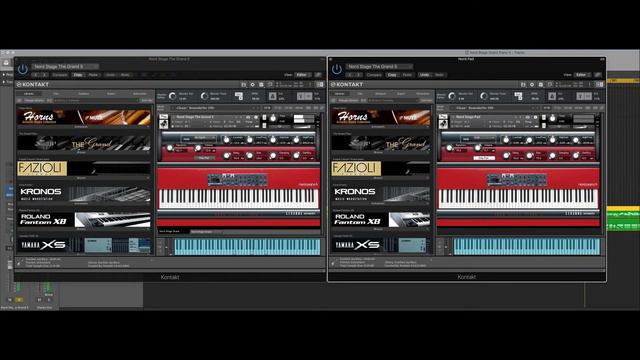The width and height of the screenshot is (640, 360).
Task: Click KONTAKT logo in Nord Pad window
Action: [x=347, y=84]
